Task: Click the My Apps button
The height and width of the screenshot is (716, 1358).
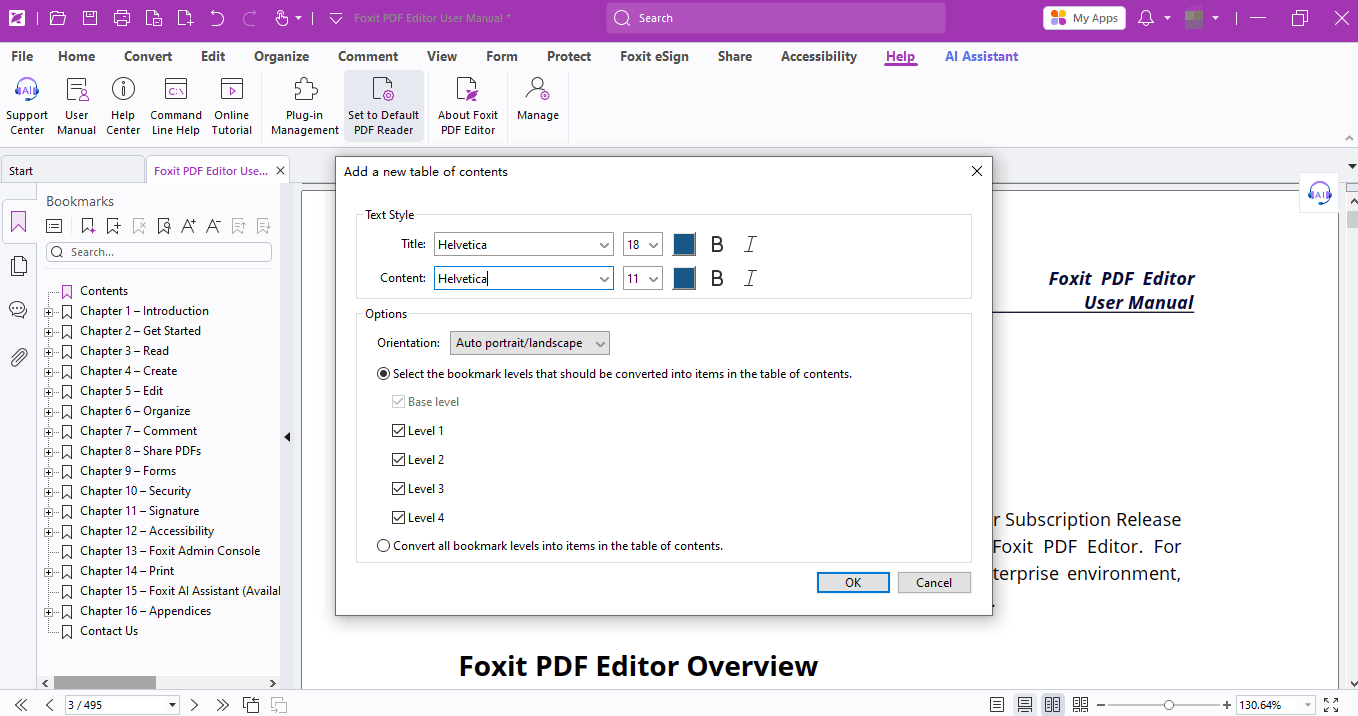Action: pos(1084,18)
